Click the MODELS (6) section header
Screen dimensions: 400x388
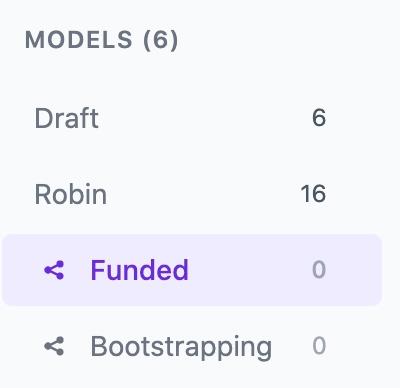[101, 40]
